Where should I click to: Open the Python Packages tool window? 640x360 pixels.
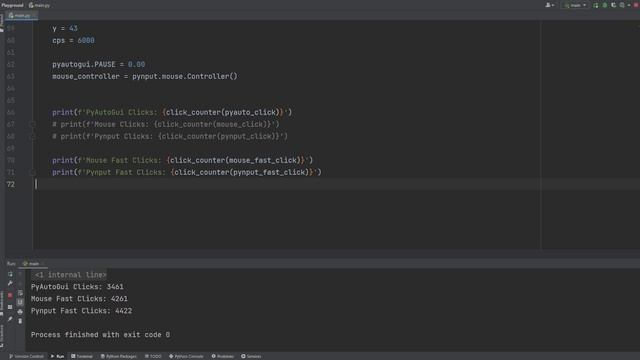(119, 356)
